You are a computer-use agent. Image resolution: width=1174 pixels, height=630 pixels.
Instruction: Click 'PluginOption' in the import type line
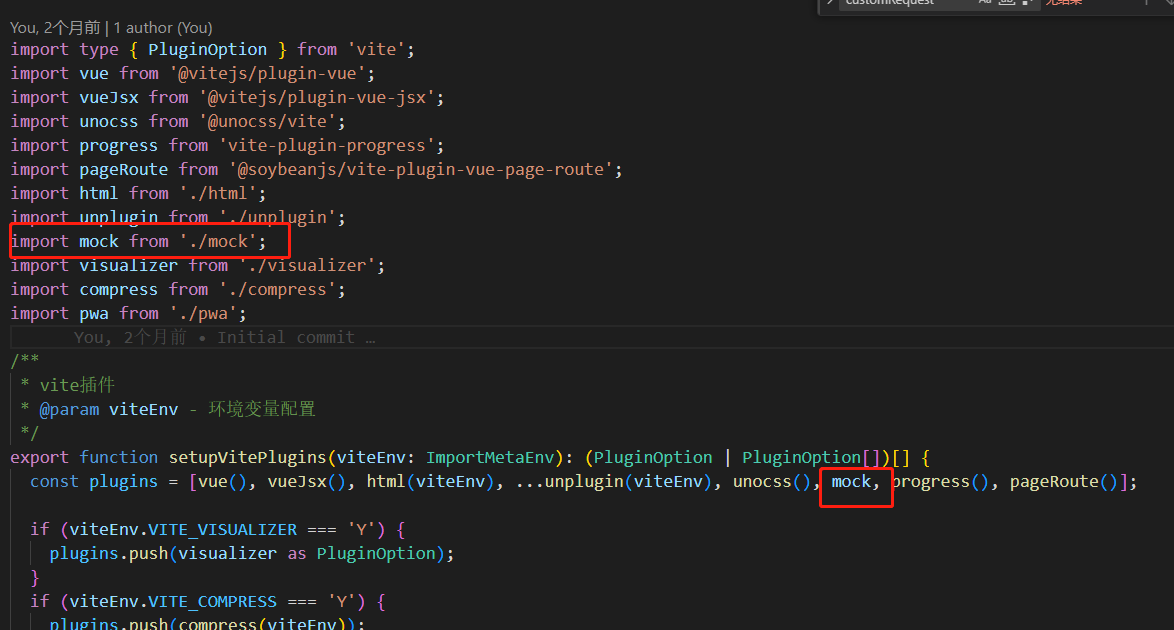click(x=207, y=49)
